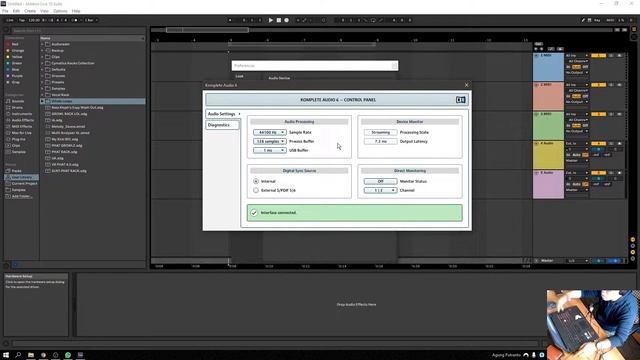This screenshot has width=640, height=360.
Task: Toggle the 4 Audio track activator button
Action: 598,144
